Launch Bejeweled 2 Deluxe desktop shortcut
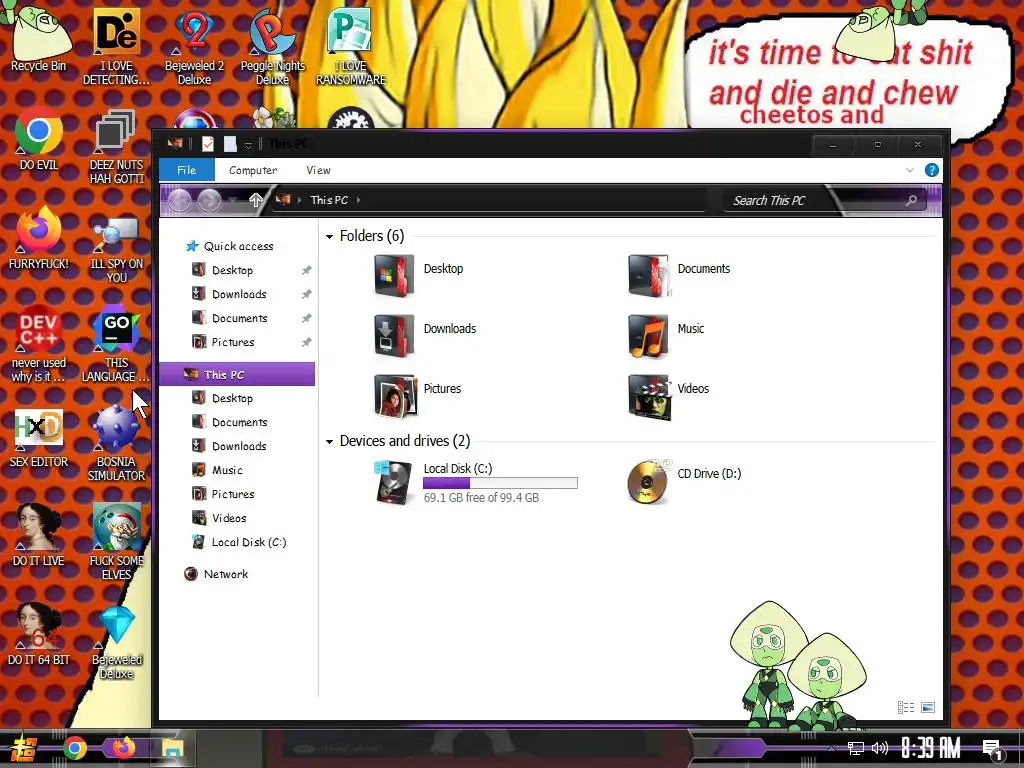The width and height of the screenshot is (1024, 768). tap(194, 46)
